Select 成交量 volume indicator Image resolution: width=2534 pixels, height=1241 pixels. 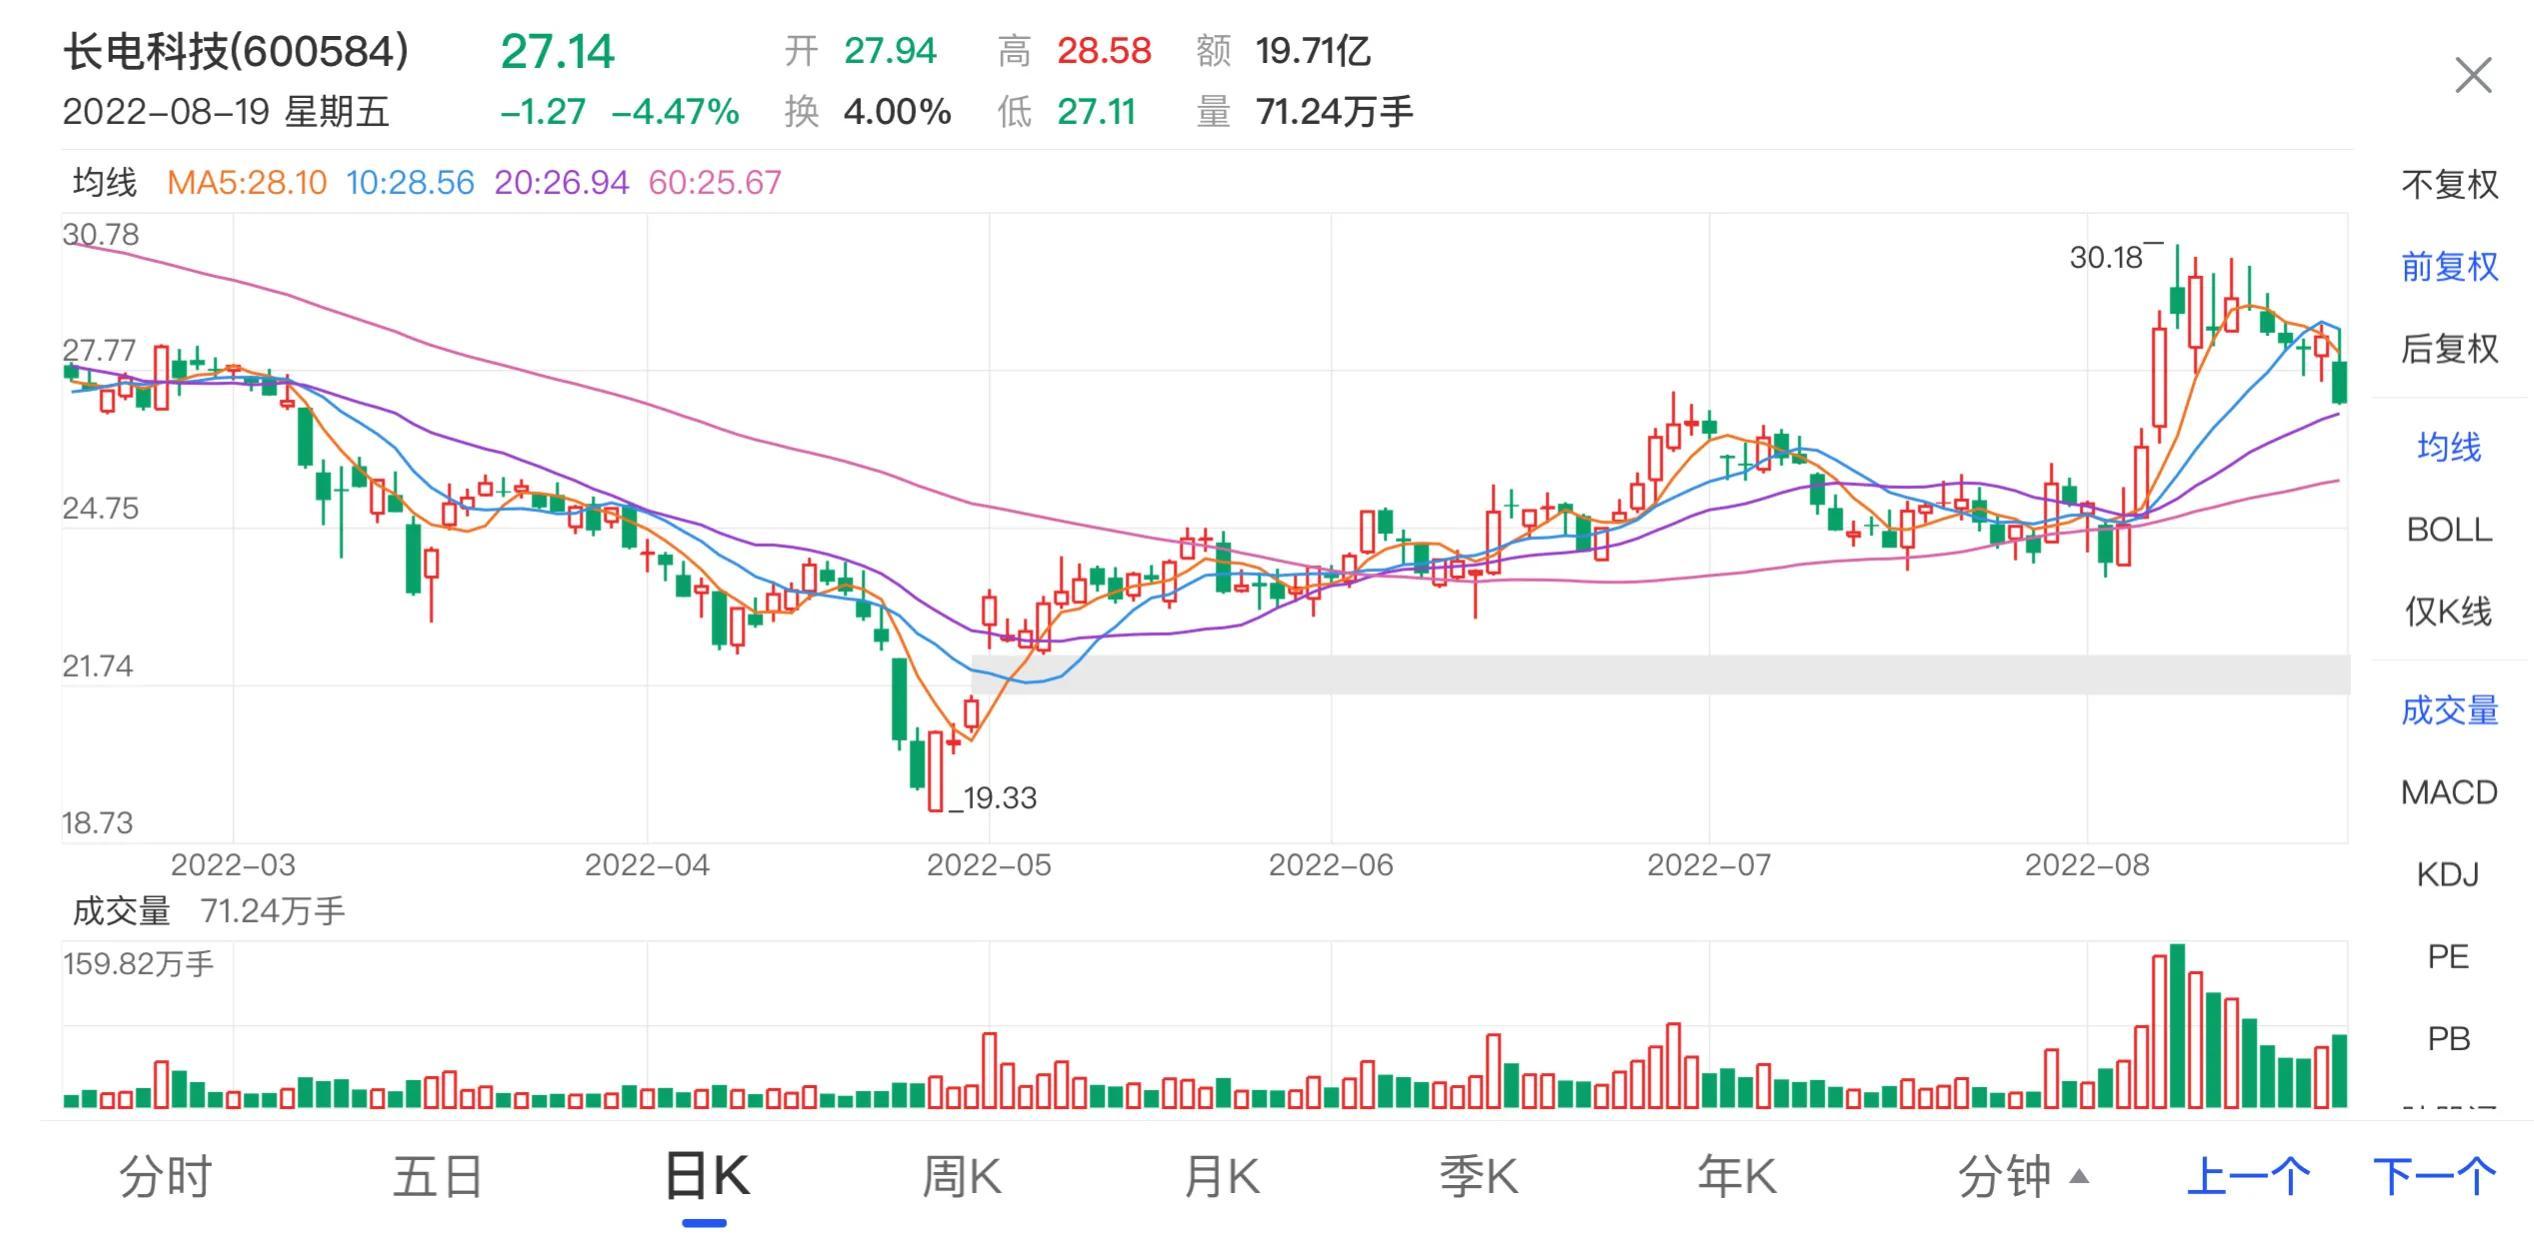(x=2449, y=710)
